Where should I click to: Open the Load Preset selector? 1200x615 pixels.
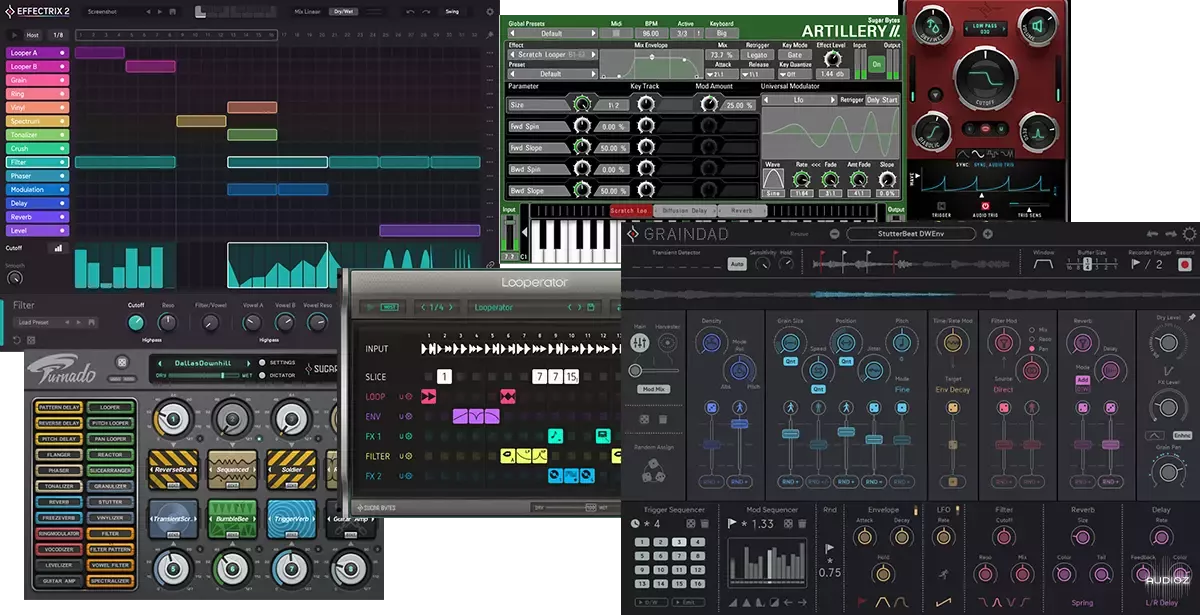pyautogui.click(x=57, y=322)
